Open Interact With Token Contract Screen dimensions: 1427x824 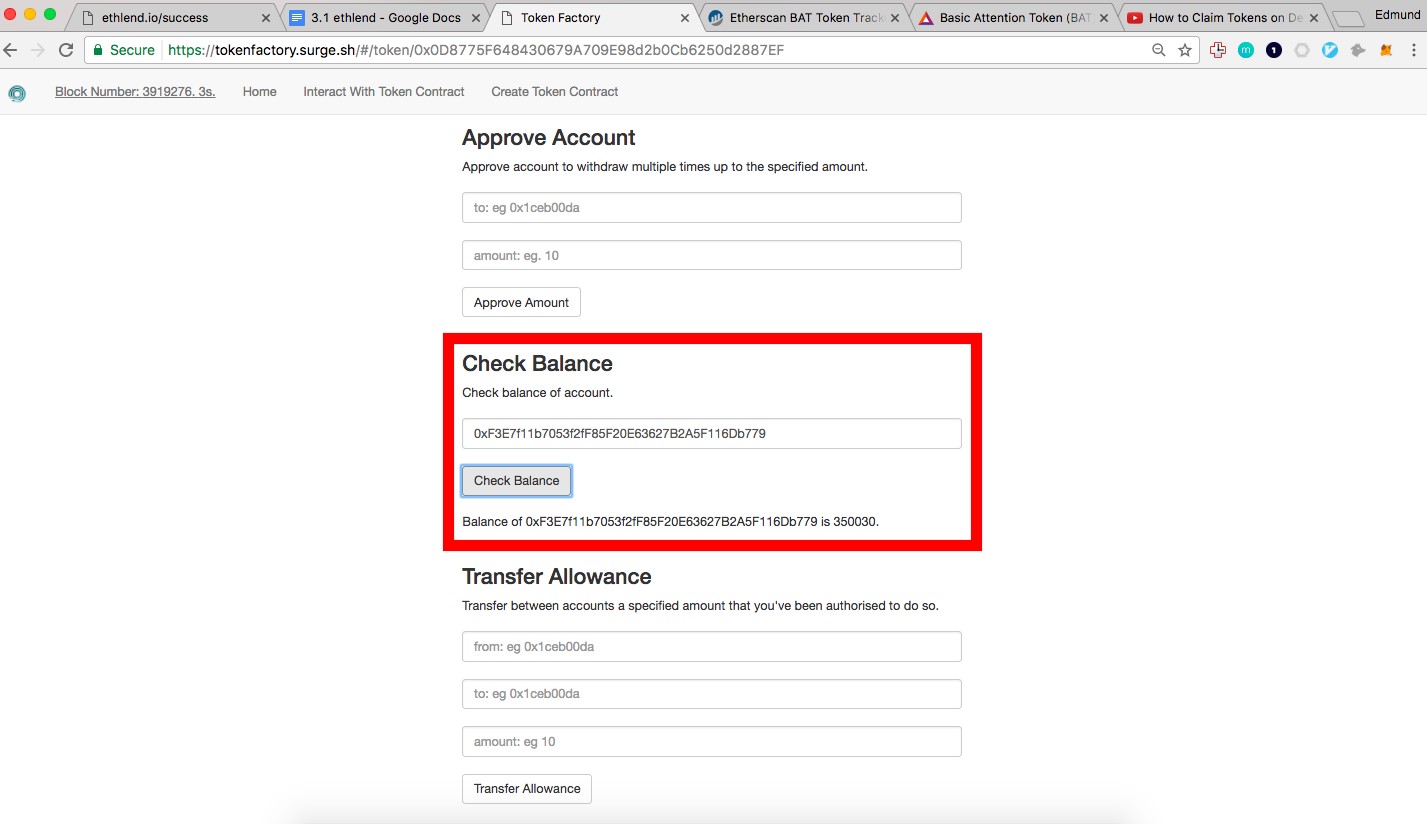[384, 91]
